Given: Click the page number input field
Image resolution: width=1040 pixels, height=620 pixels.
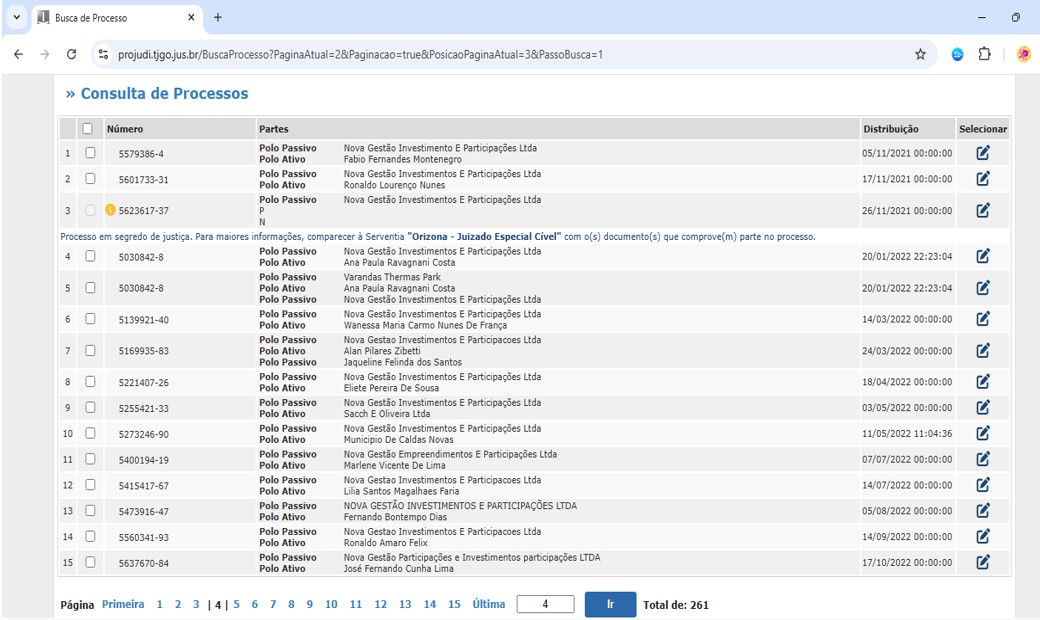Looking at the screenshot, I should coord(545,605).
